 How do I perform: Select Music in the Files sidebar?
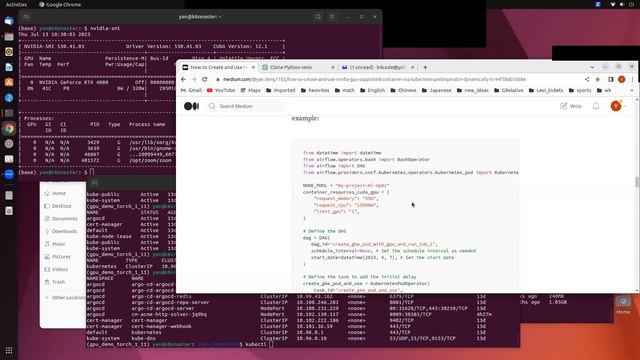tap(55, 244)
